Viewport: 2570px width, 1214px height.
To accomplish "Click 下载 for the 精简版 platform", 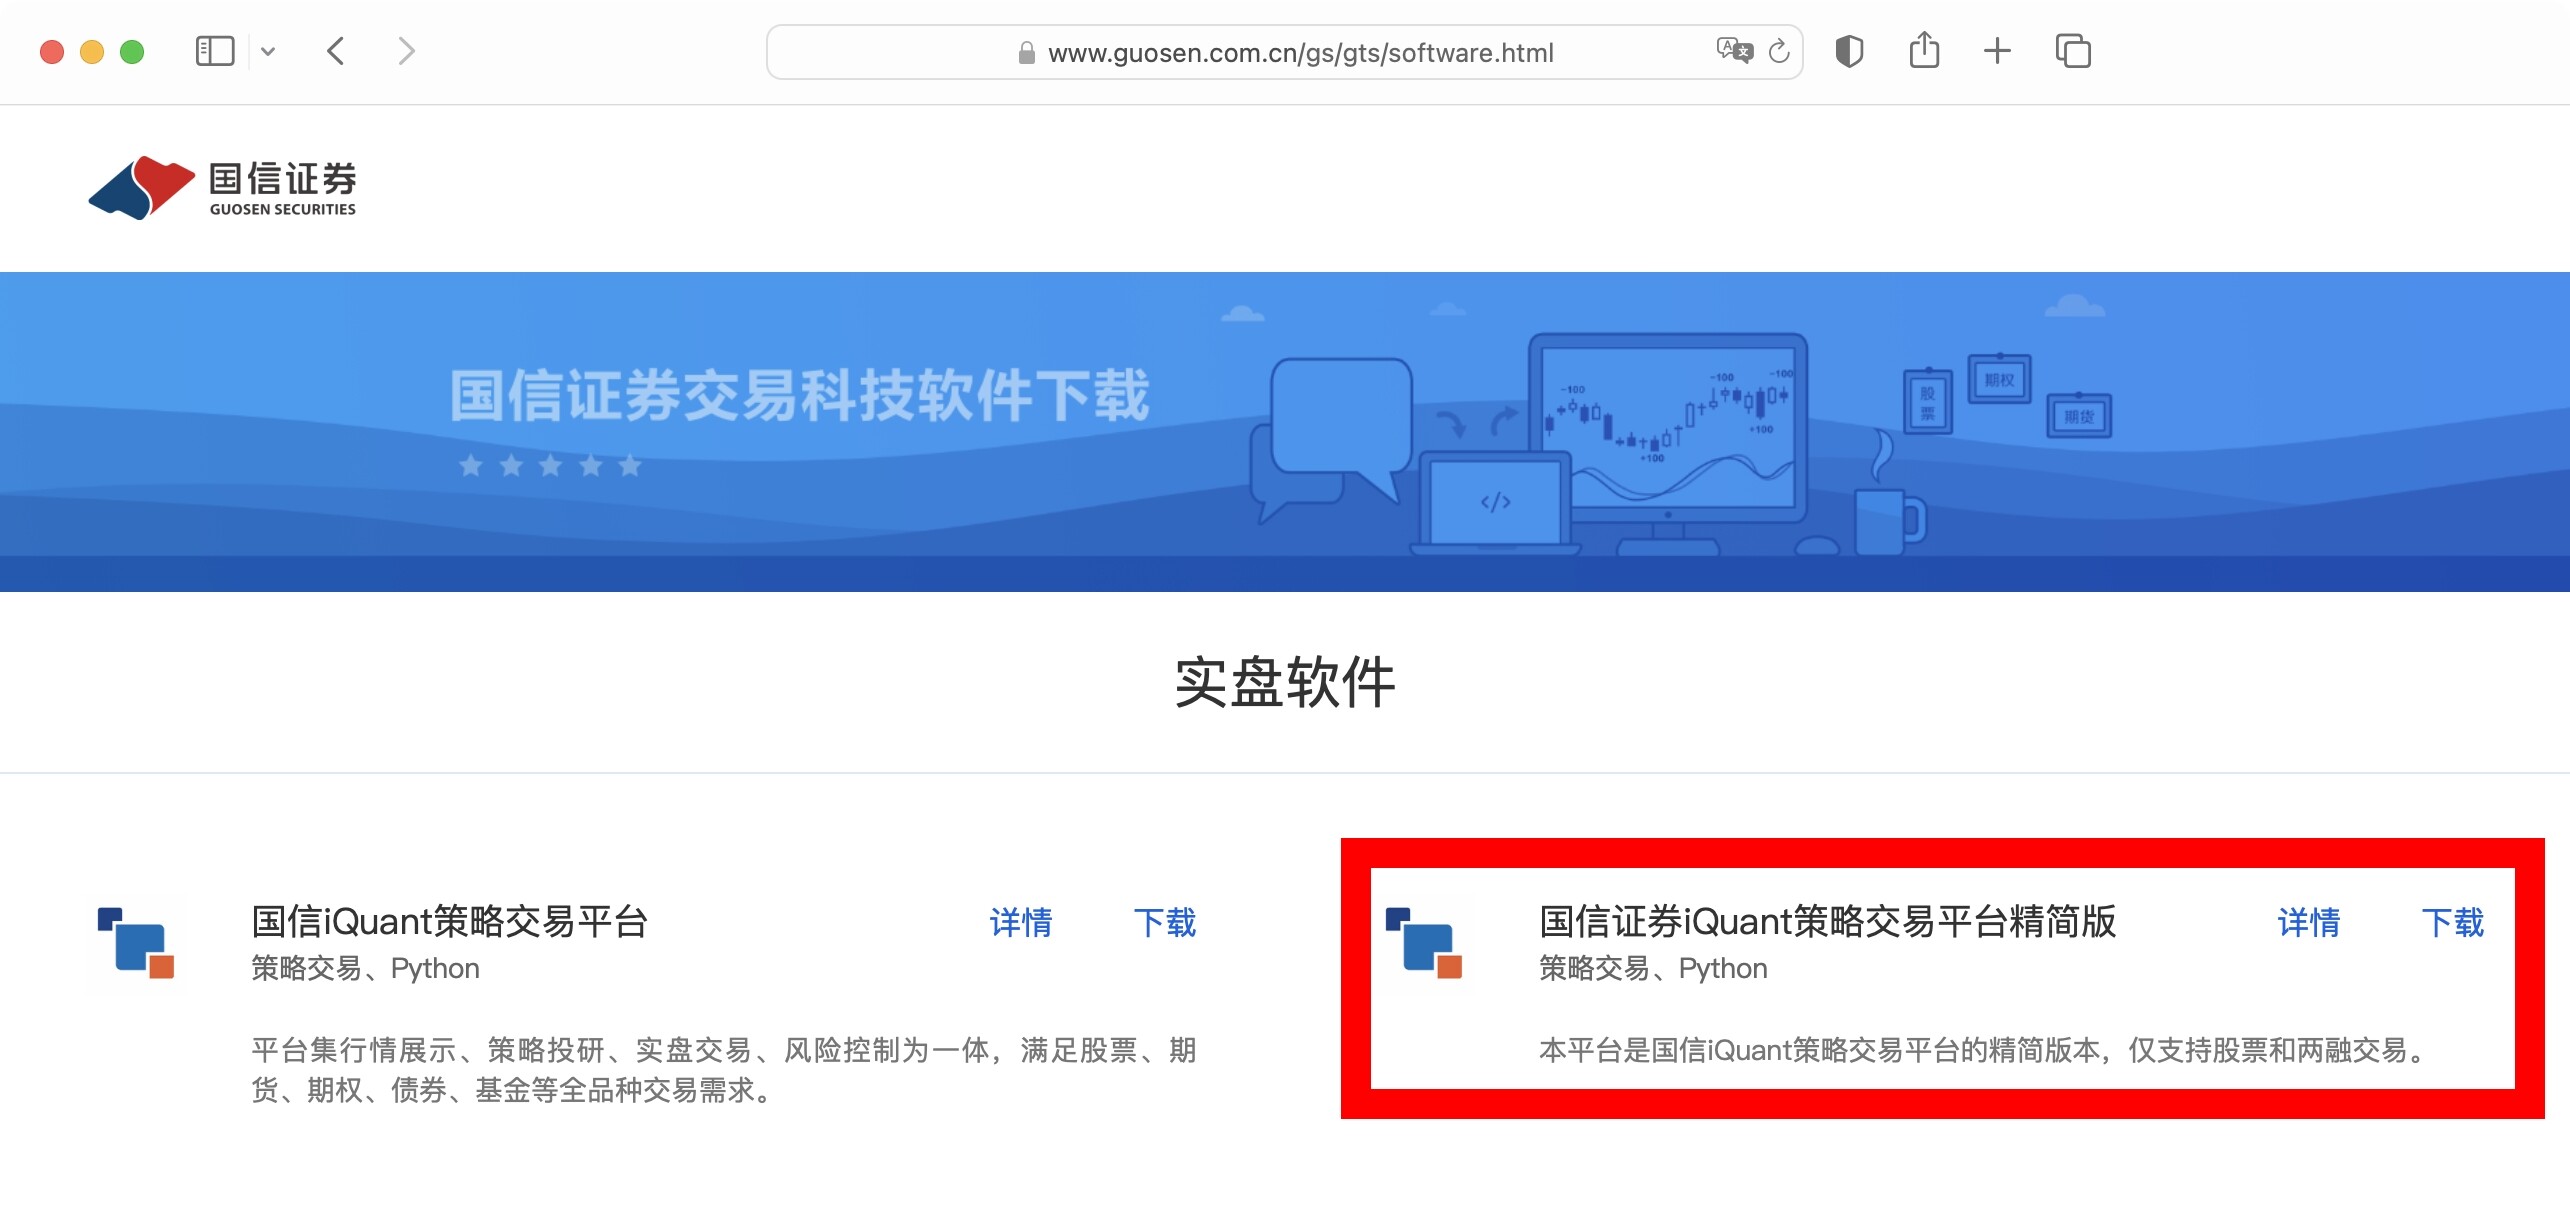I will pyautogui.click(x=2453, y=925).
